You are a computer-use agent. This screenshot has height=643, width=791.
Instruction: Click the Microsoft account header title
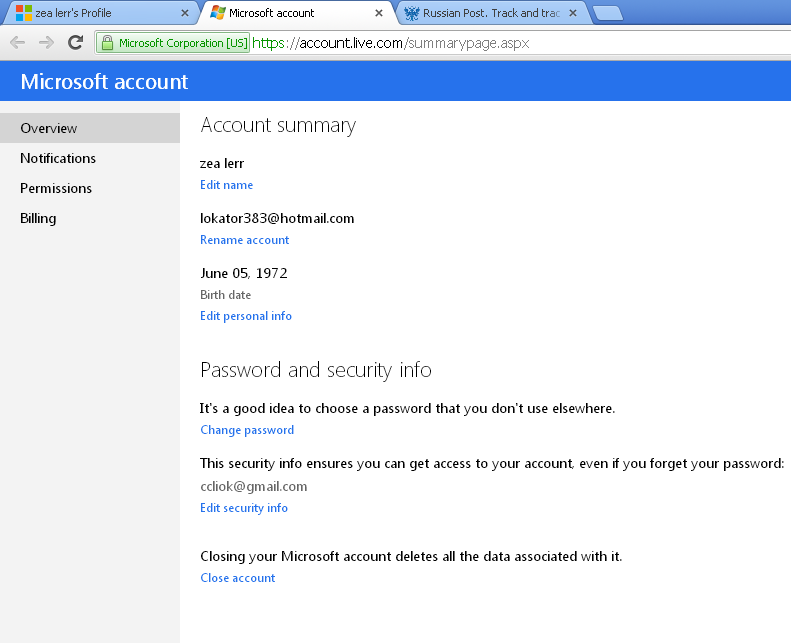click(104, 81)
